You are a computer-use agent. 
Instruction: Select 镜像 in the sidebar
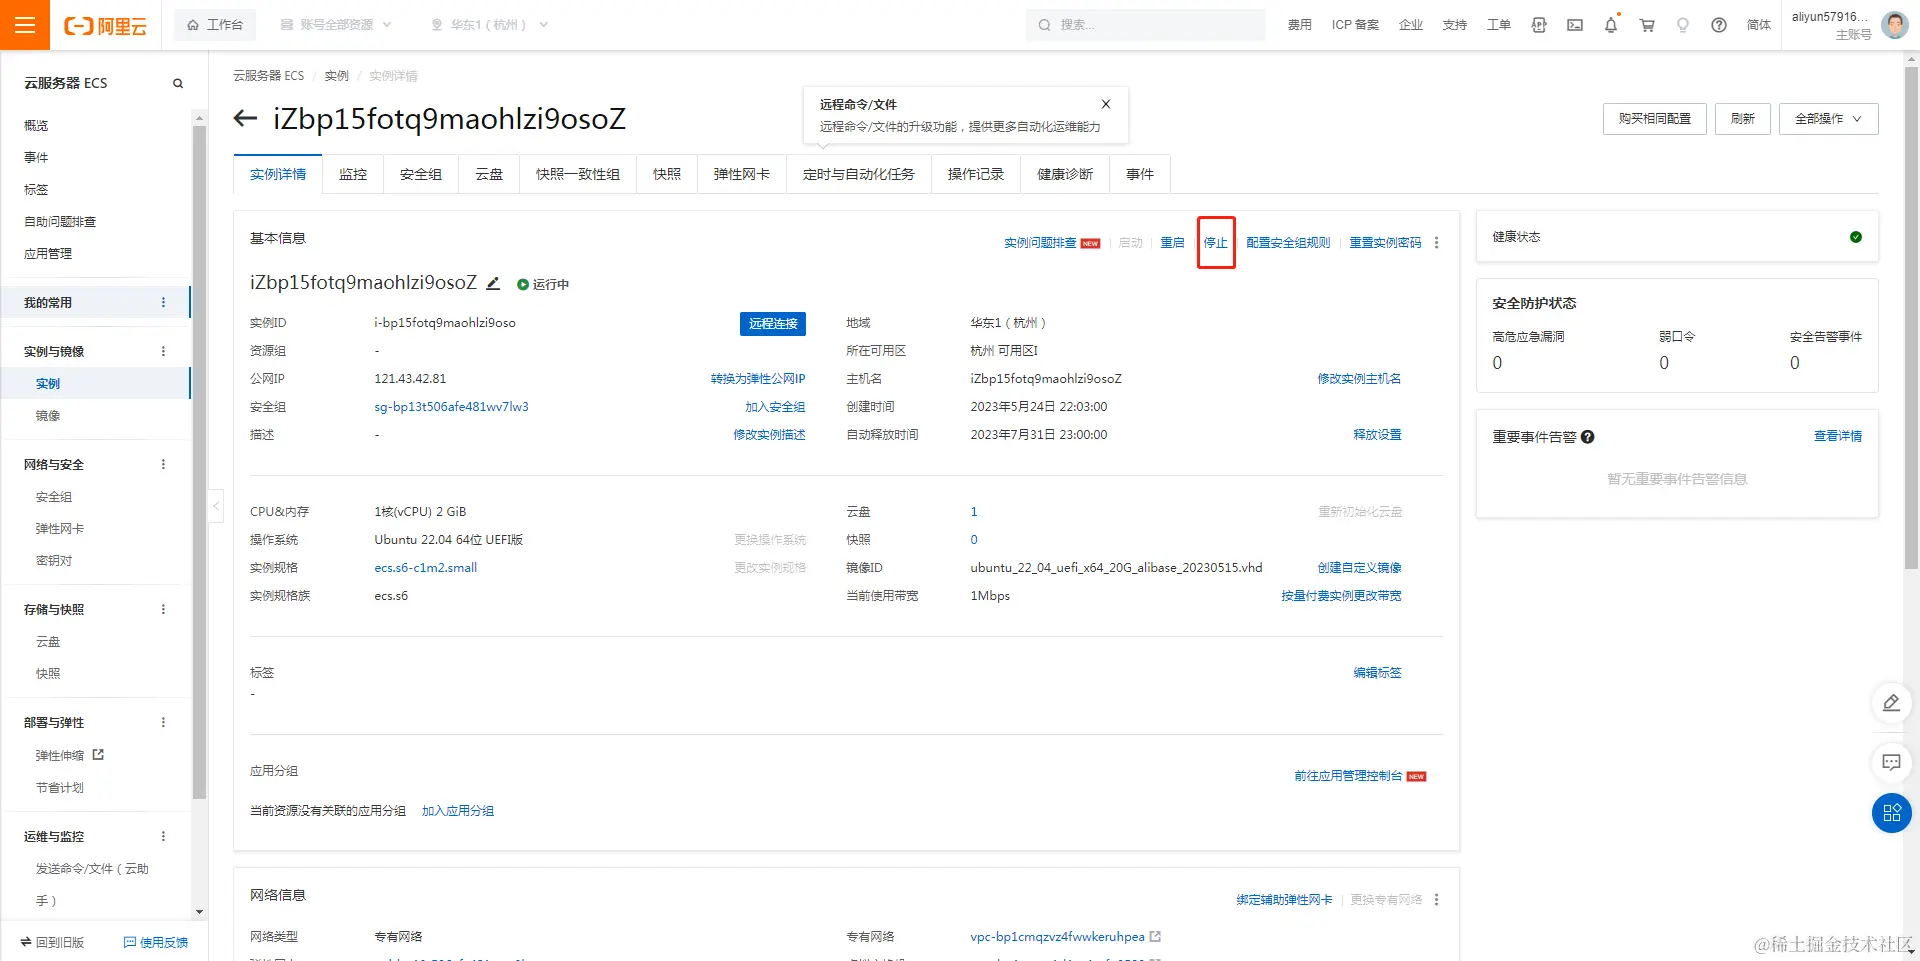pyautogui.click(x=48, y=416)
